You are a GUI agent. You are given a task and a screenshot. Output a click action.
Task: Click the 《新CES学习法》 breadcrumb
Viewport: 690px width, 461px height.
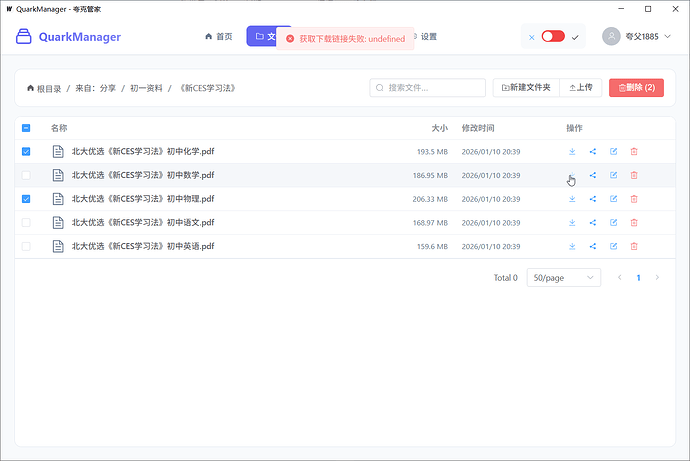tap(208, 88)
